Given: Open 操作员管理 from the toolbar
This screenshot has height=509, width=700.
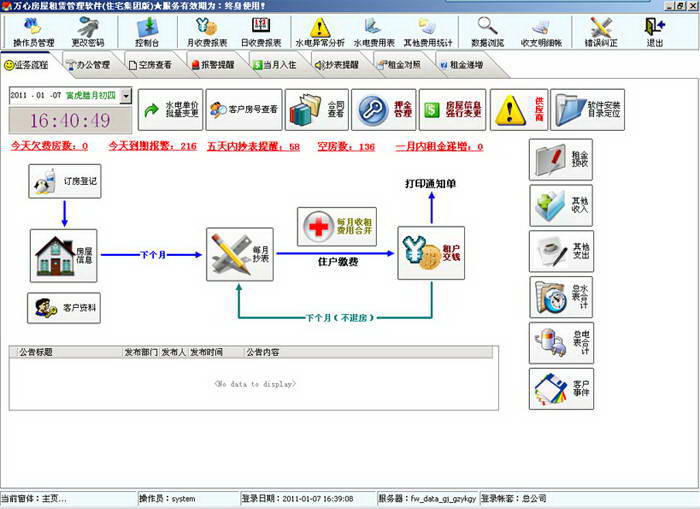Looking at the screenshot, I should (x=33, y=32).
